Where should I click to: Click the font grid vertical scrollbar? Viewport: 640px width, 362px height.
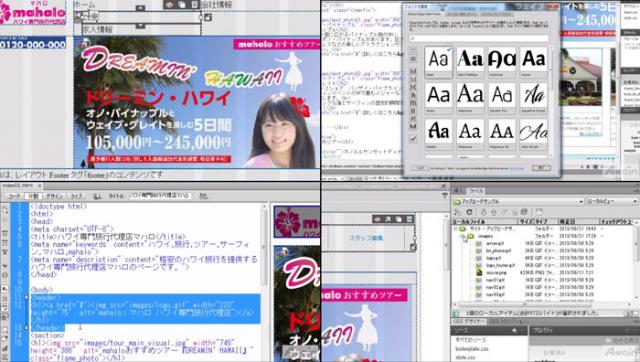551,101
